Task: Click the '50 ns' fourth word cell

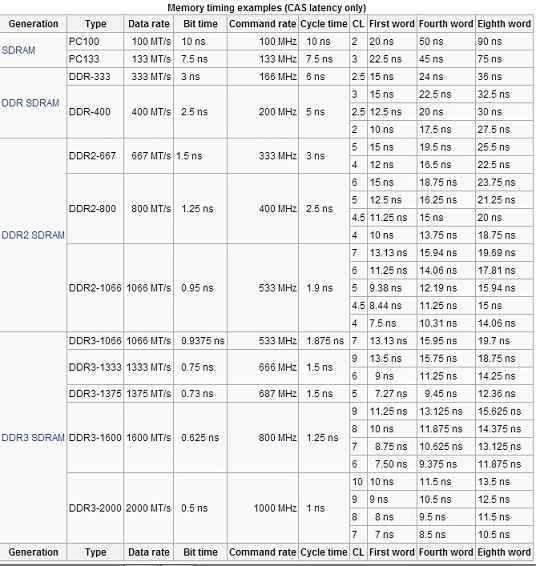Action: point(446,42)
